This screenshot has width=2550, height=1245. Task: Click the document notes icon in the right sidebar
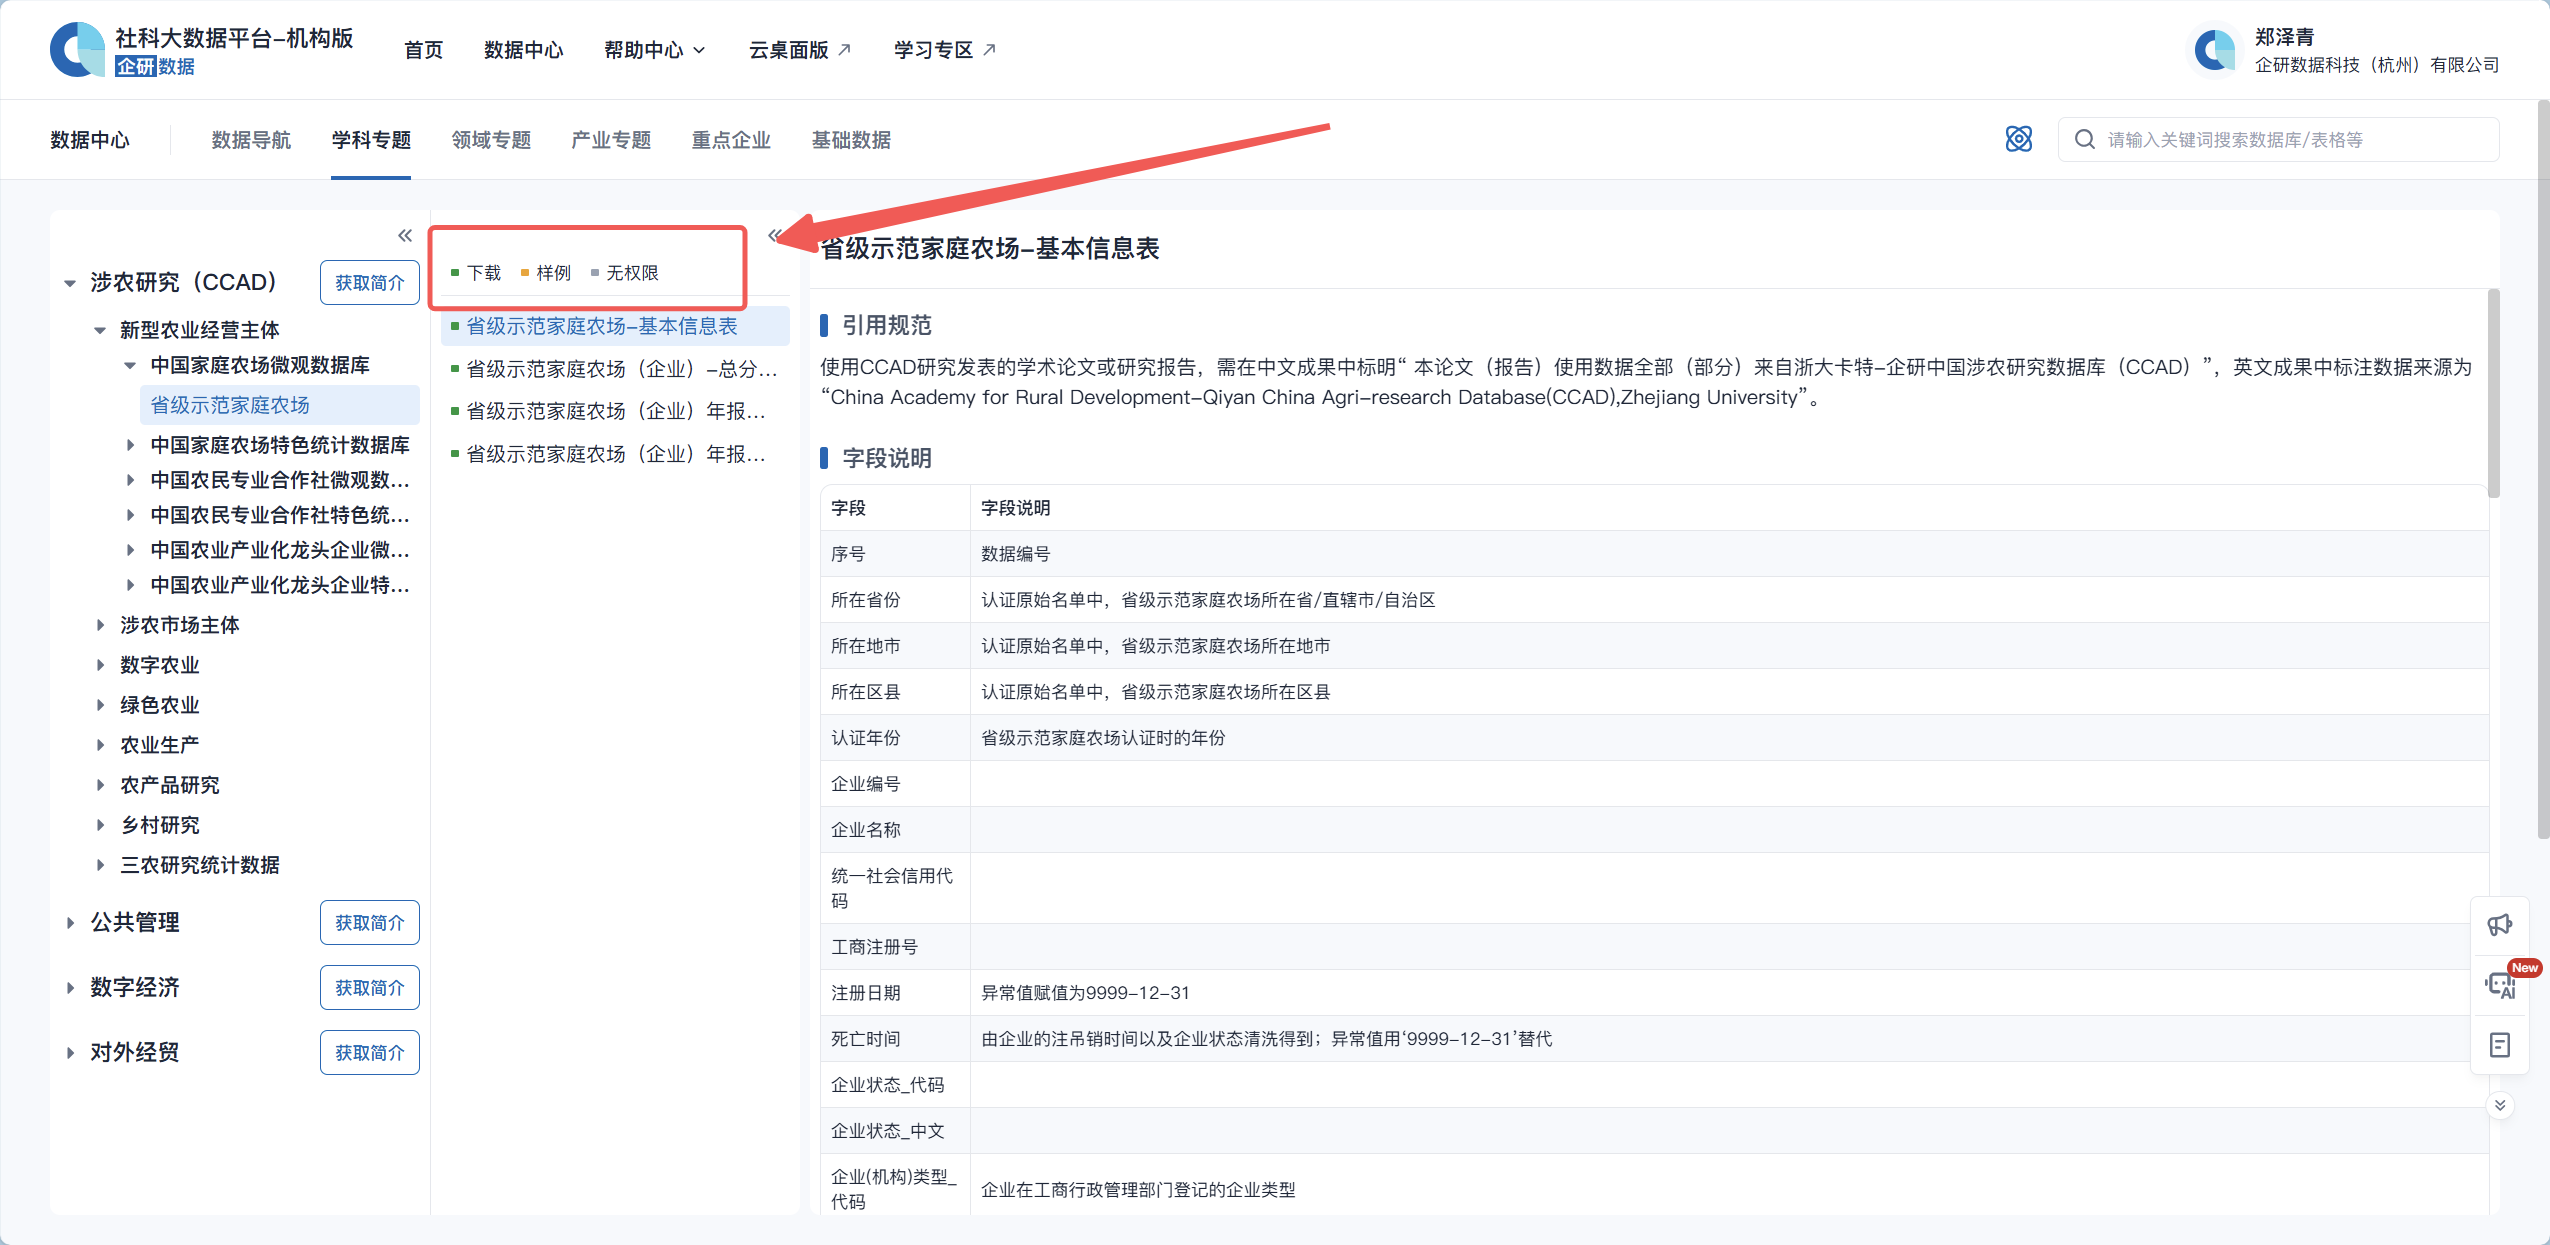2499,1045
